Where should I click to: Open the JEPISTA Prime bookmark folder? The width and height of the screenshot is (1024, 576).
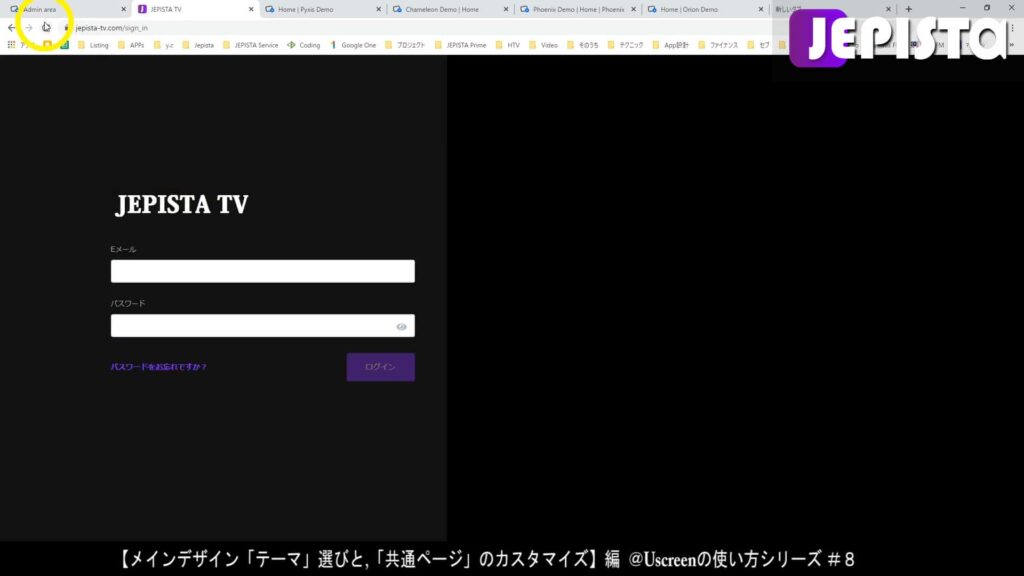pos(460,45)
